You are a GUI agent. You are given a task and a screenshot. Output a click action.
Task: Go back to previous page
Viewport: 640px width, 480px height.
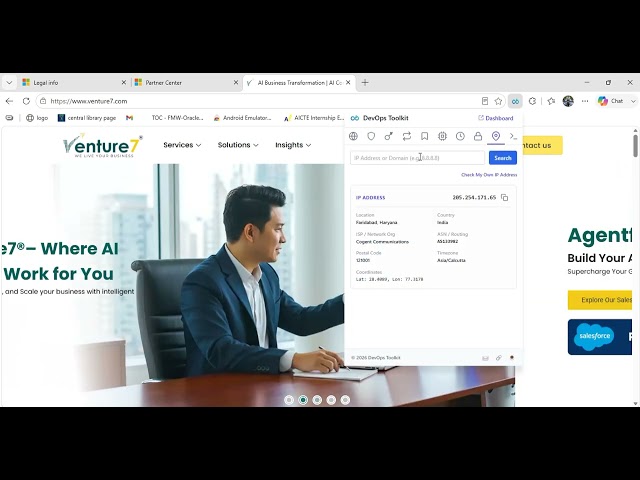coord(9,101)
